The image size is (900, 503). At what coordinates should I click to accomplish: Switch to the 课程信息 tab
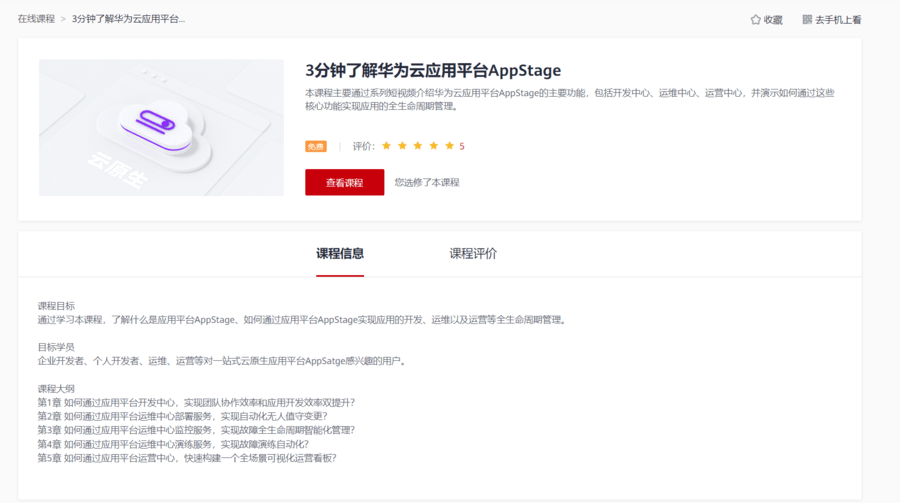pos(340,254)
